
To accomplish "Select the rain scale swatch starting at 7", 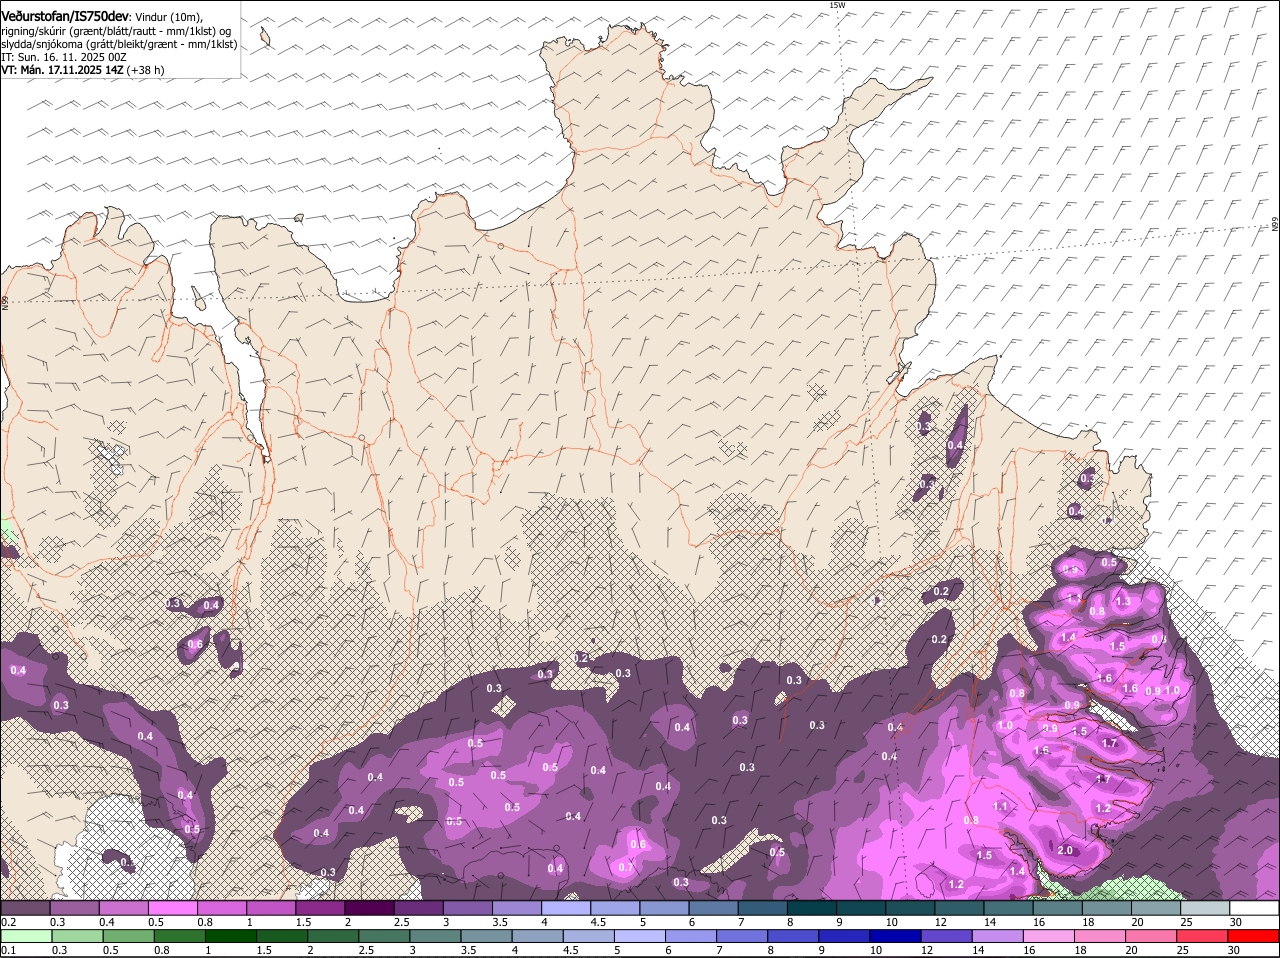I will coord(743,936).
